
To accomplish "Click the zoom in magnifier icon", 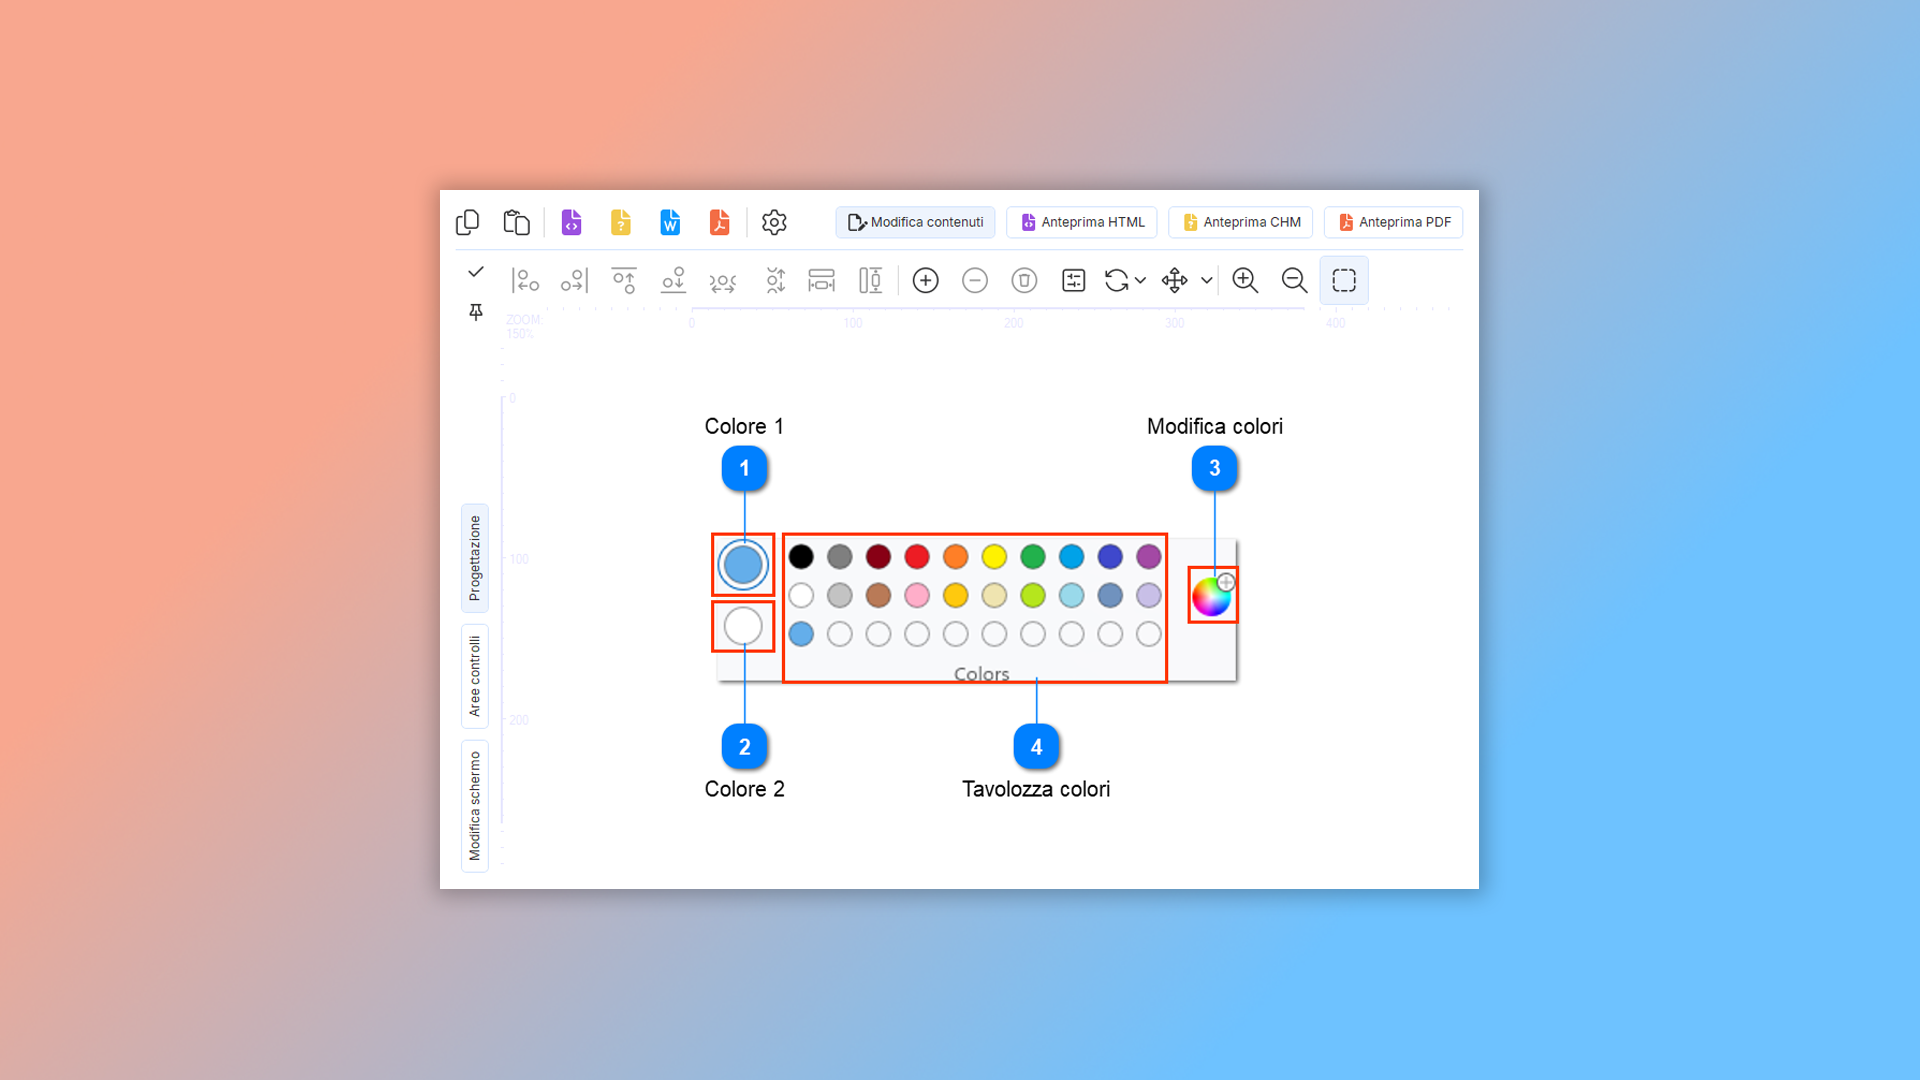I will (1245, 281).
